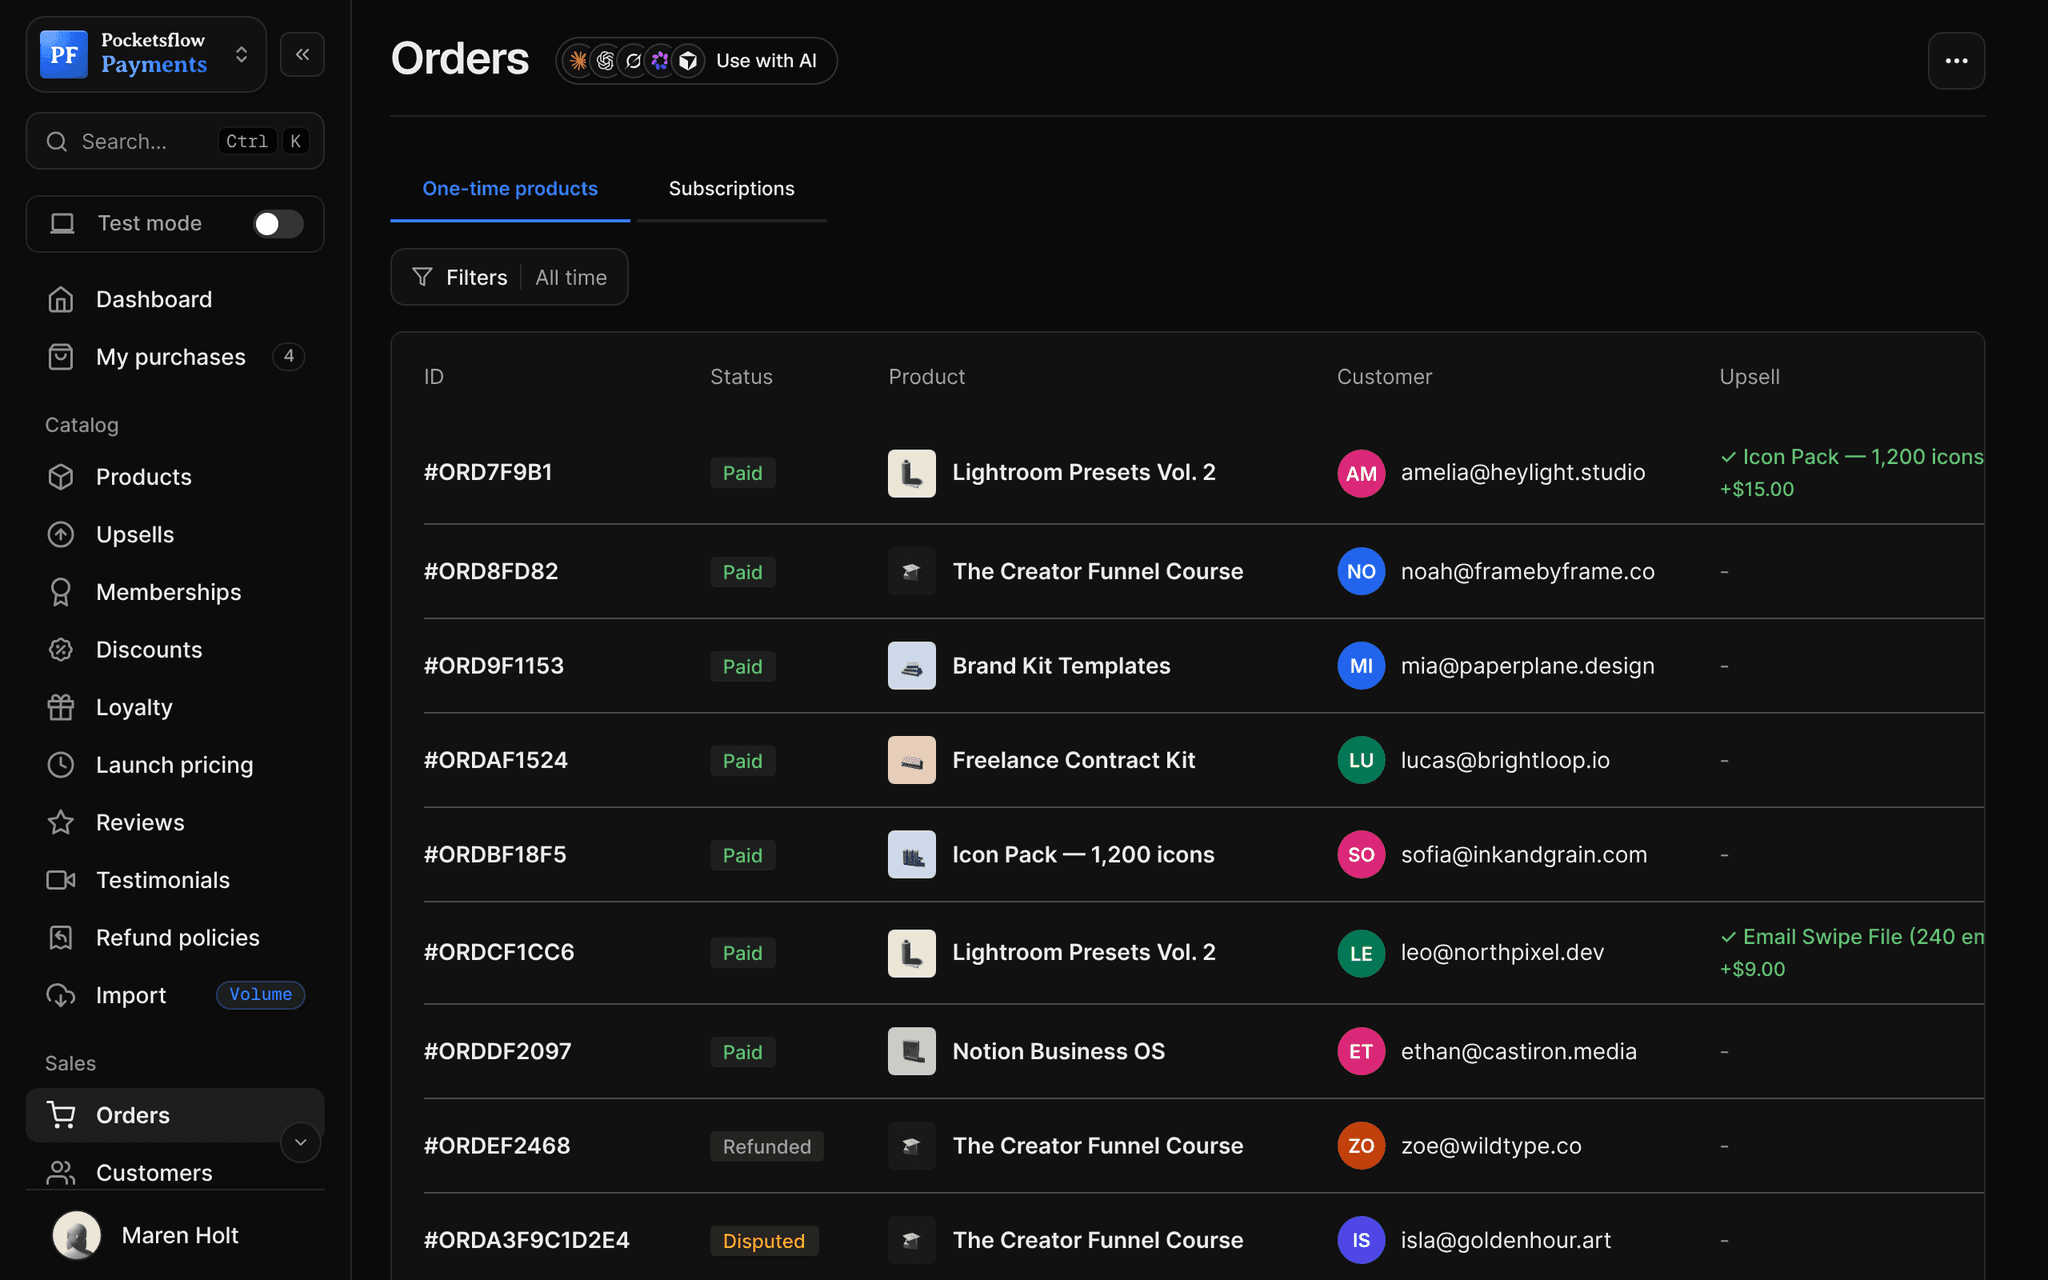Open Reviews star icon
This screenshot has height=1280, width=2048.
point(61,822)
